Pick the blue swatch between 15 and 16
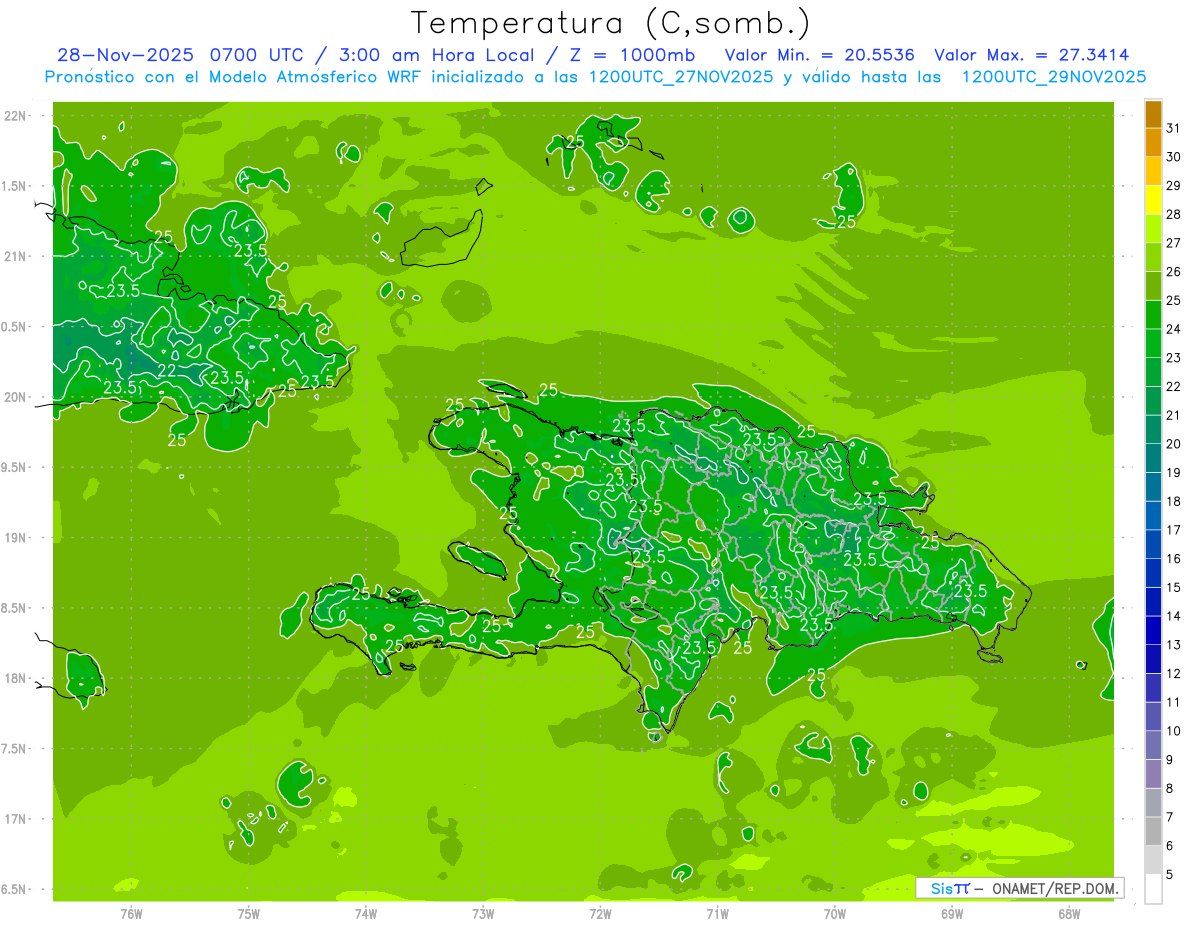Image resolution: width=1200 pixels, height=927 pixels. (1153, 573)
